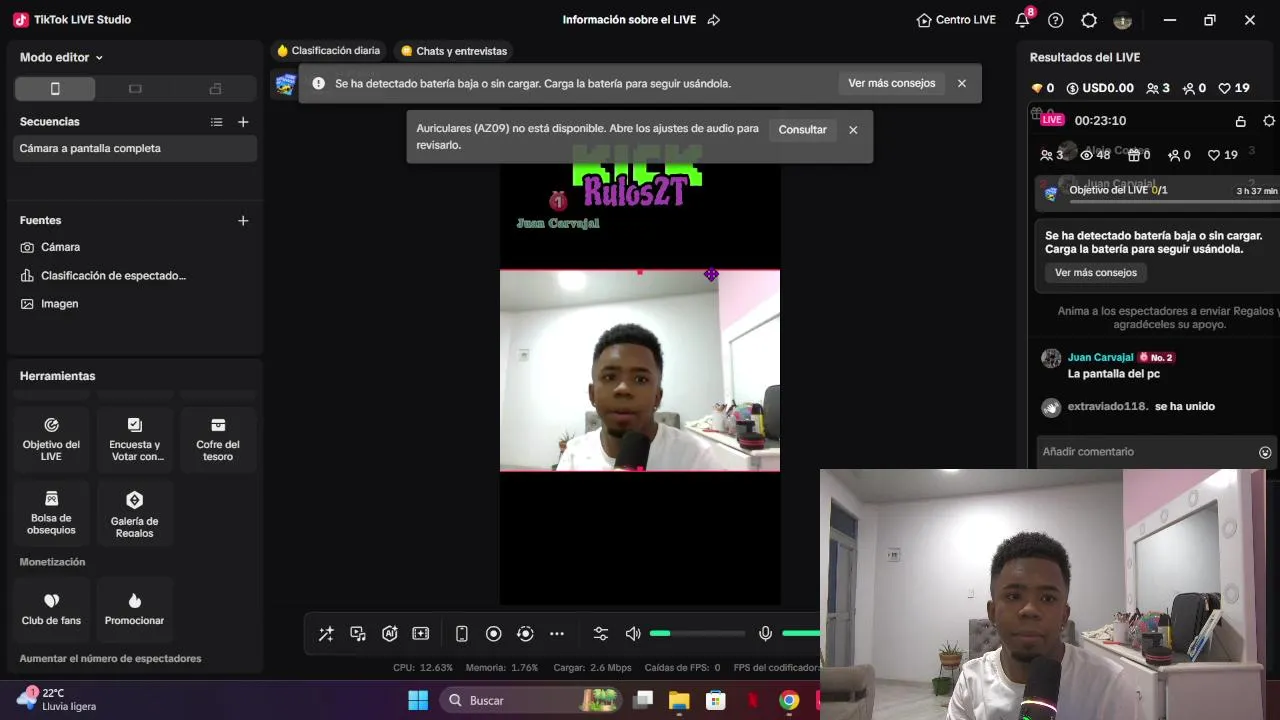Image resolution: width=1280 pixels, height=720 pixels.
Task: Open the profile avatar menu
Action: (1122, 20)
